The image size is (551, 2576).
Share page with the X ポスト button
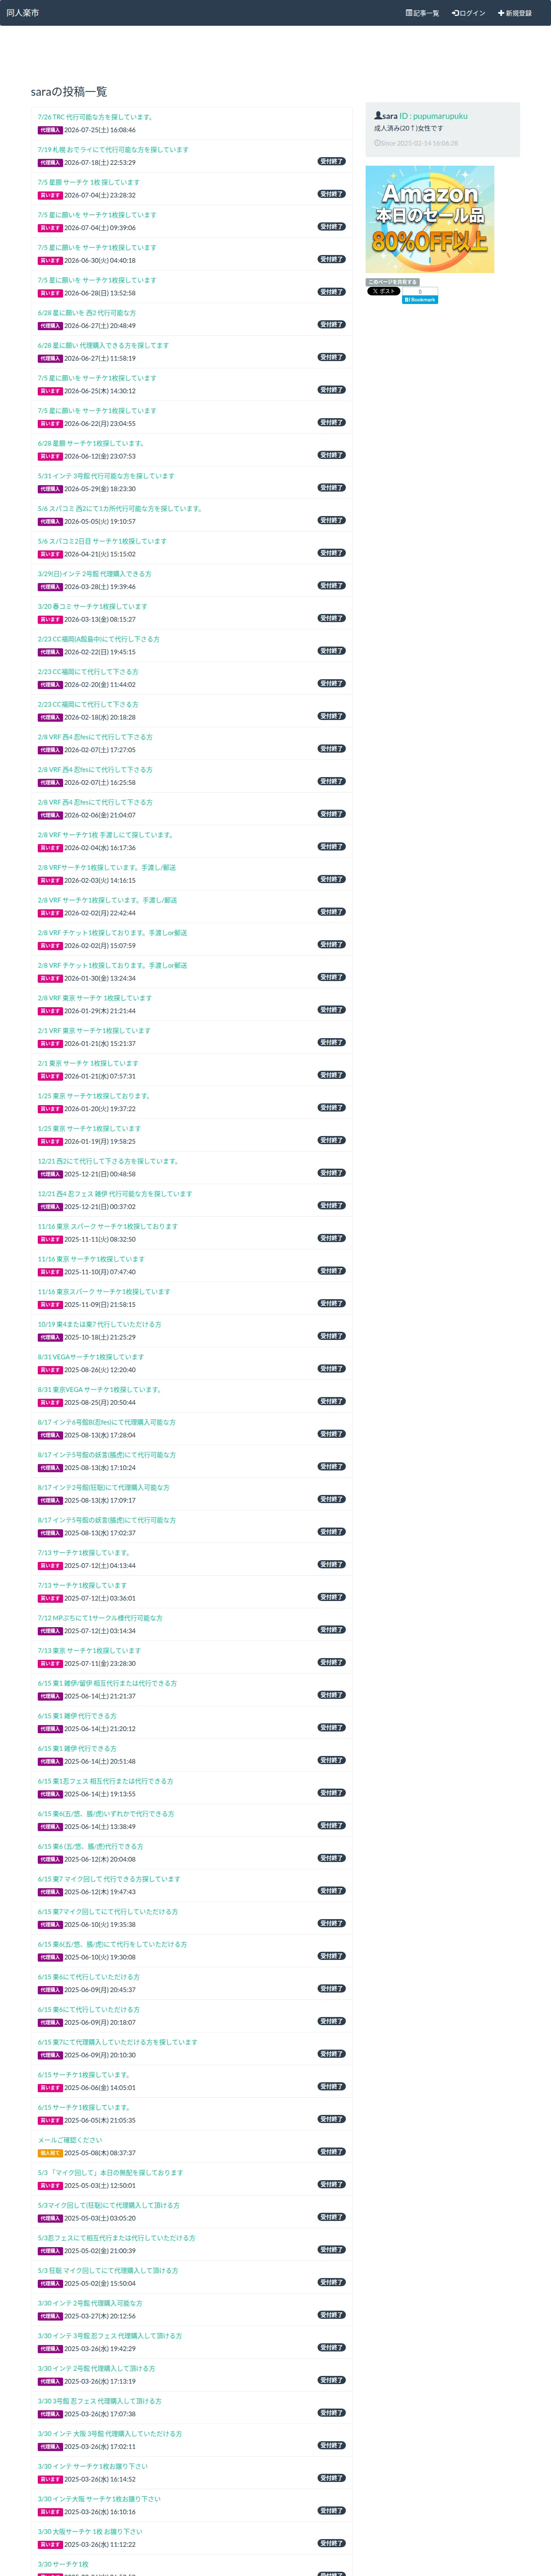[x=383, y=291]
